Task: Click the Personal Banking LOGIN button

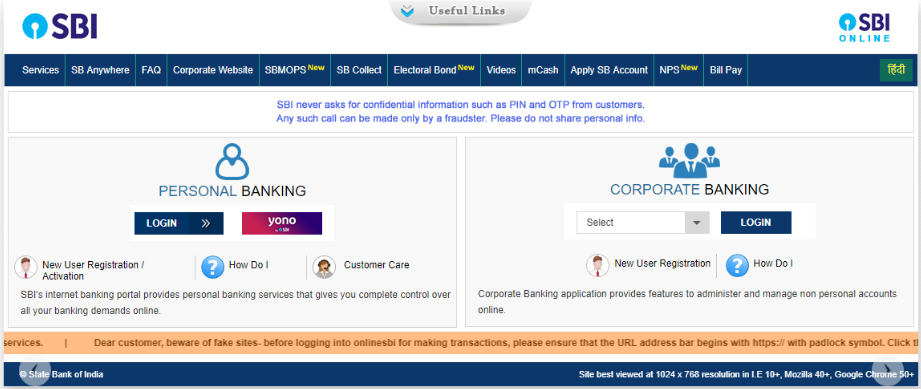Action: pyautogui.click(x=179, y=223)
